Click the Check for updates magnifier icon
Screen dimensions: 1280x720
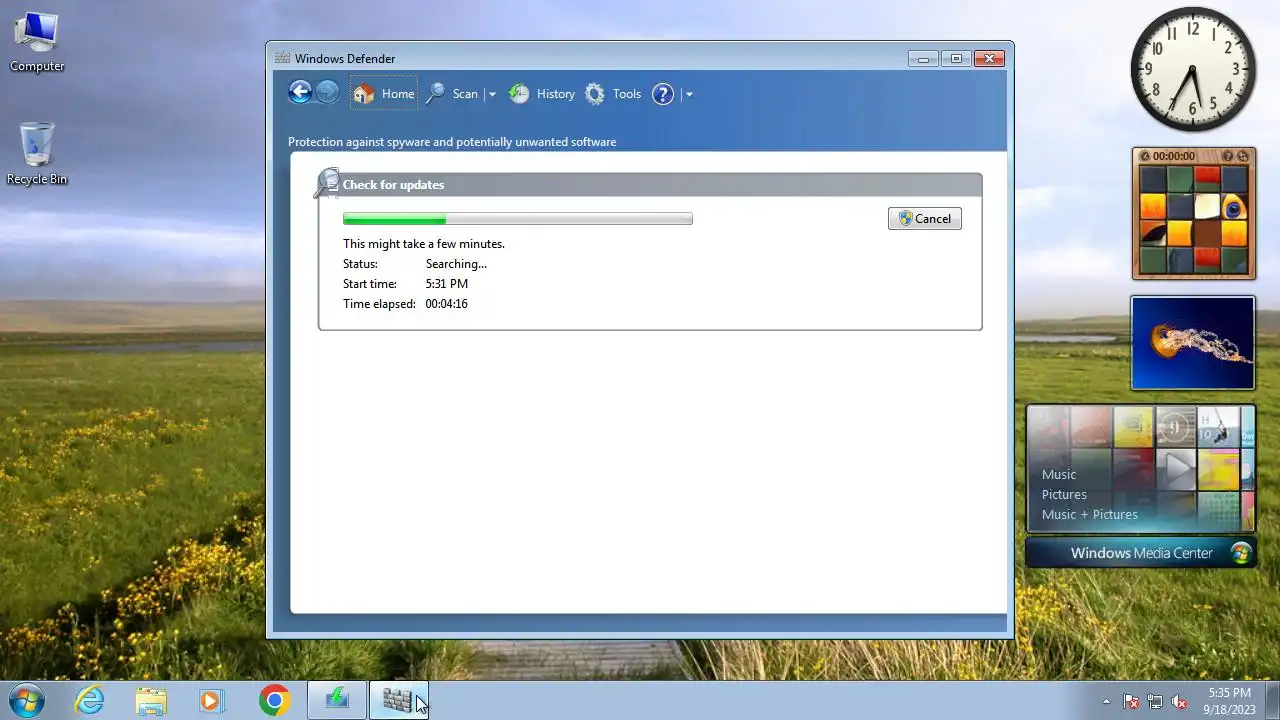click(x=327, y=183)
